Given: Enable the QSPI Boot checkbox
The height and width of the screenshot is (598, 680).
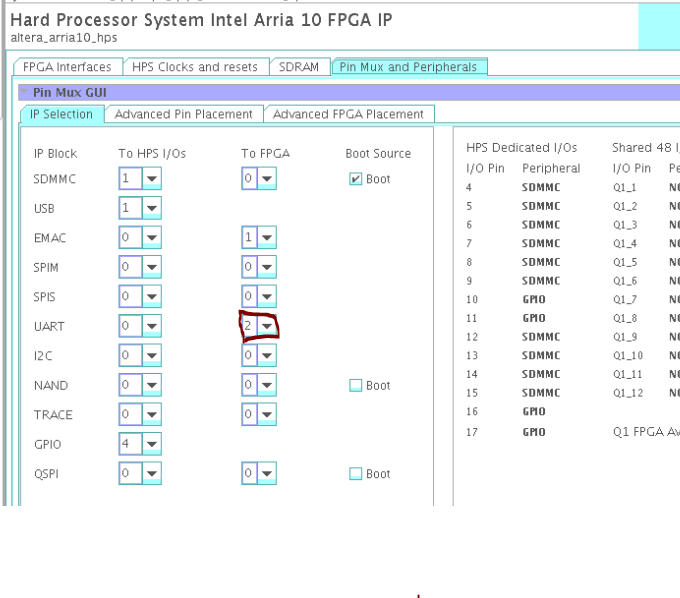Looking at the screenshot, I should 356,474.
